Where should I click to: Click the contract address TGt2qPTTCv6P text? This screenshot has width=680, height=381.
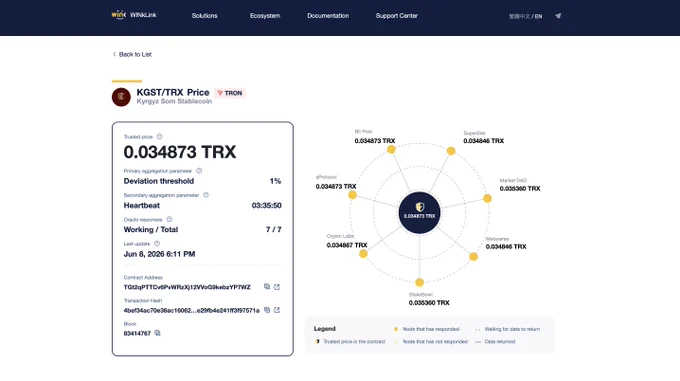(187, 287)
